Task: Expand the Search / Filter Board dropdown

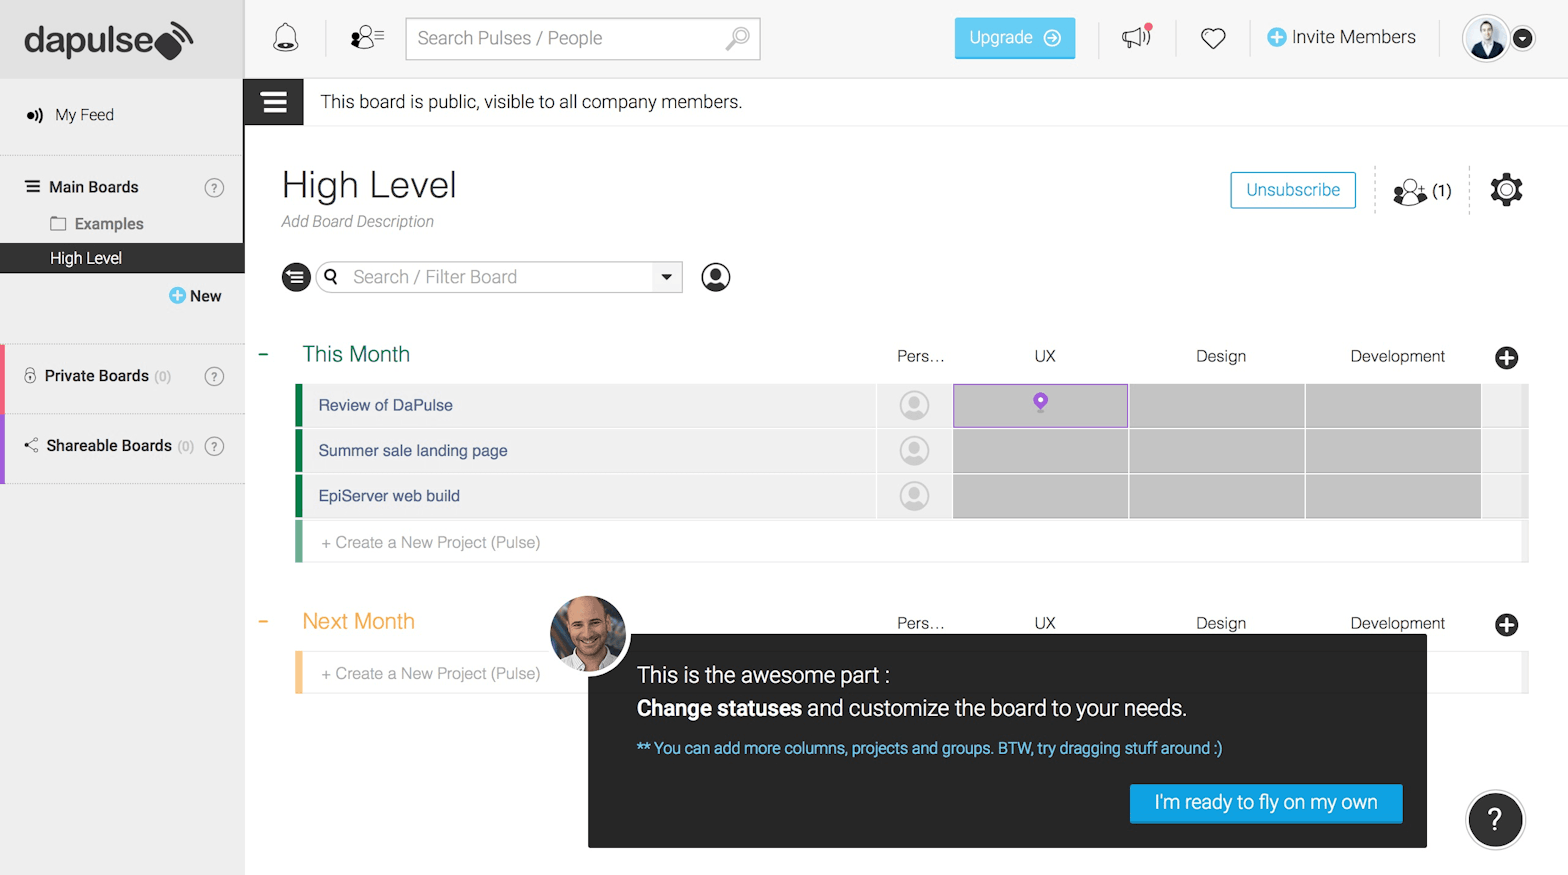Action: (x=666, y=277)
